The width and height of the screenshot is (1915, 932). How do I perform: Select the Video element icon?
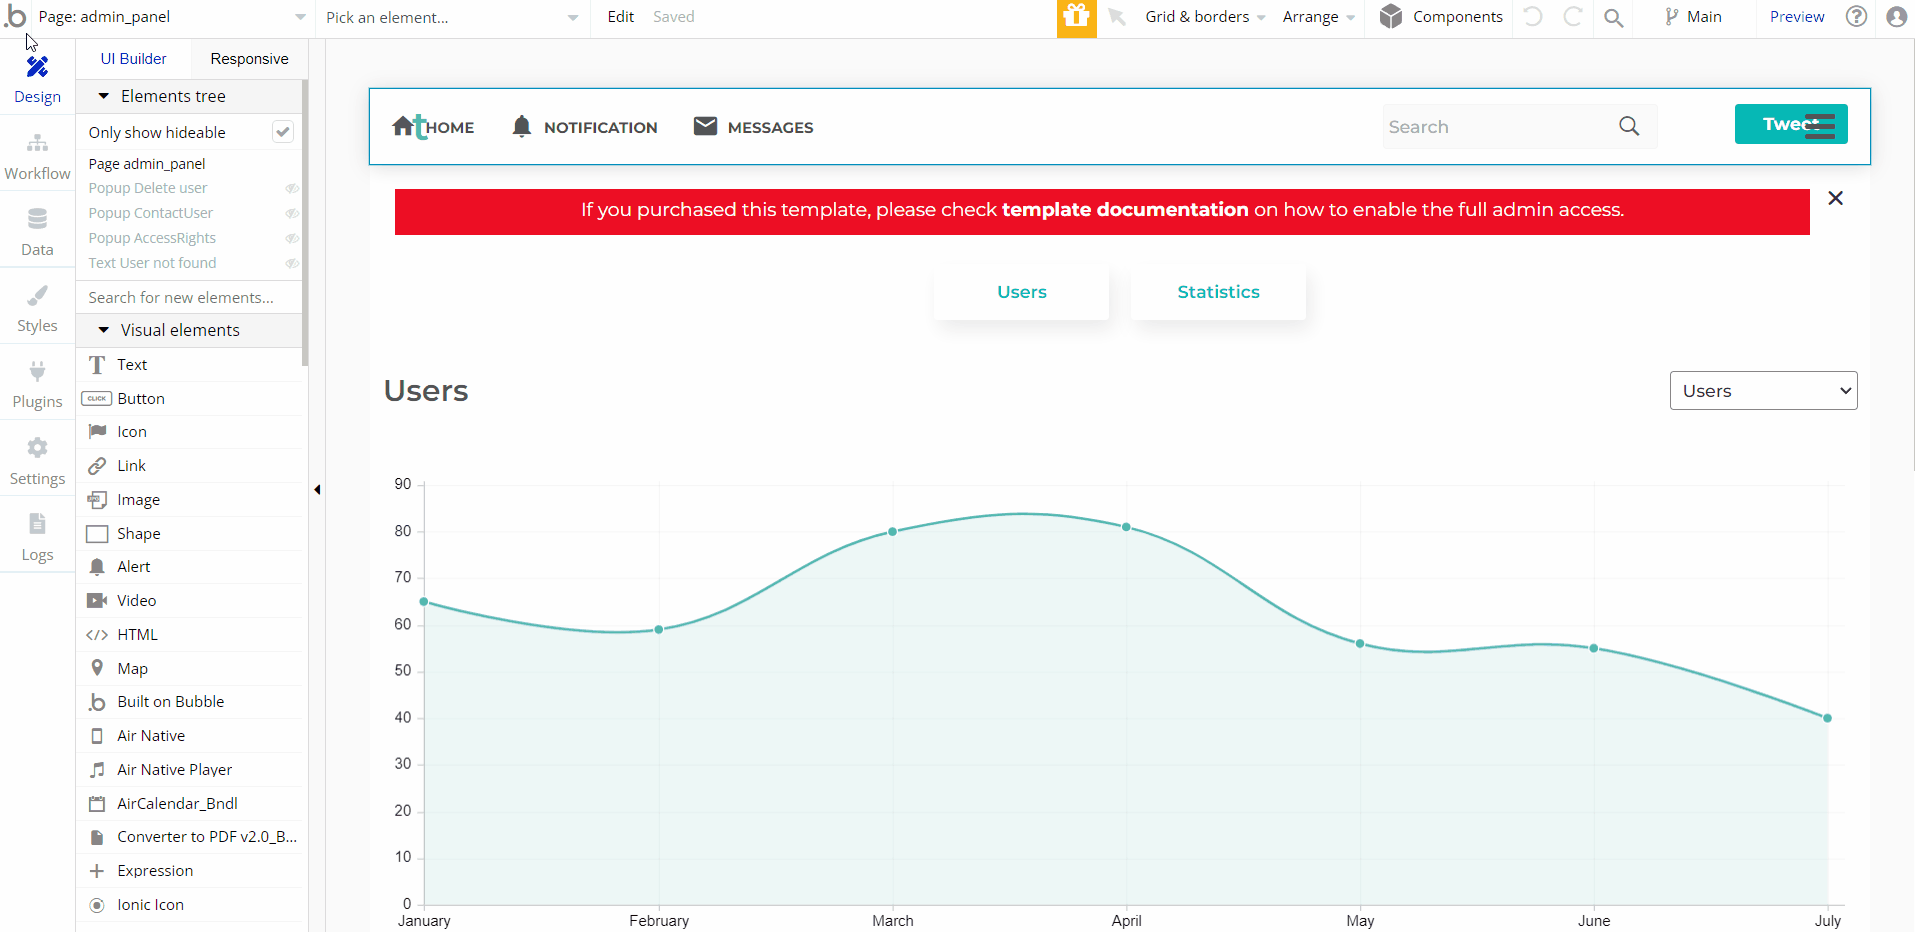tap(97, 600)
